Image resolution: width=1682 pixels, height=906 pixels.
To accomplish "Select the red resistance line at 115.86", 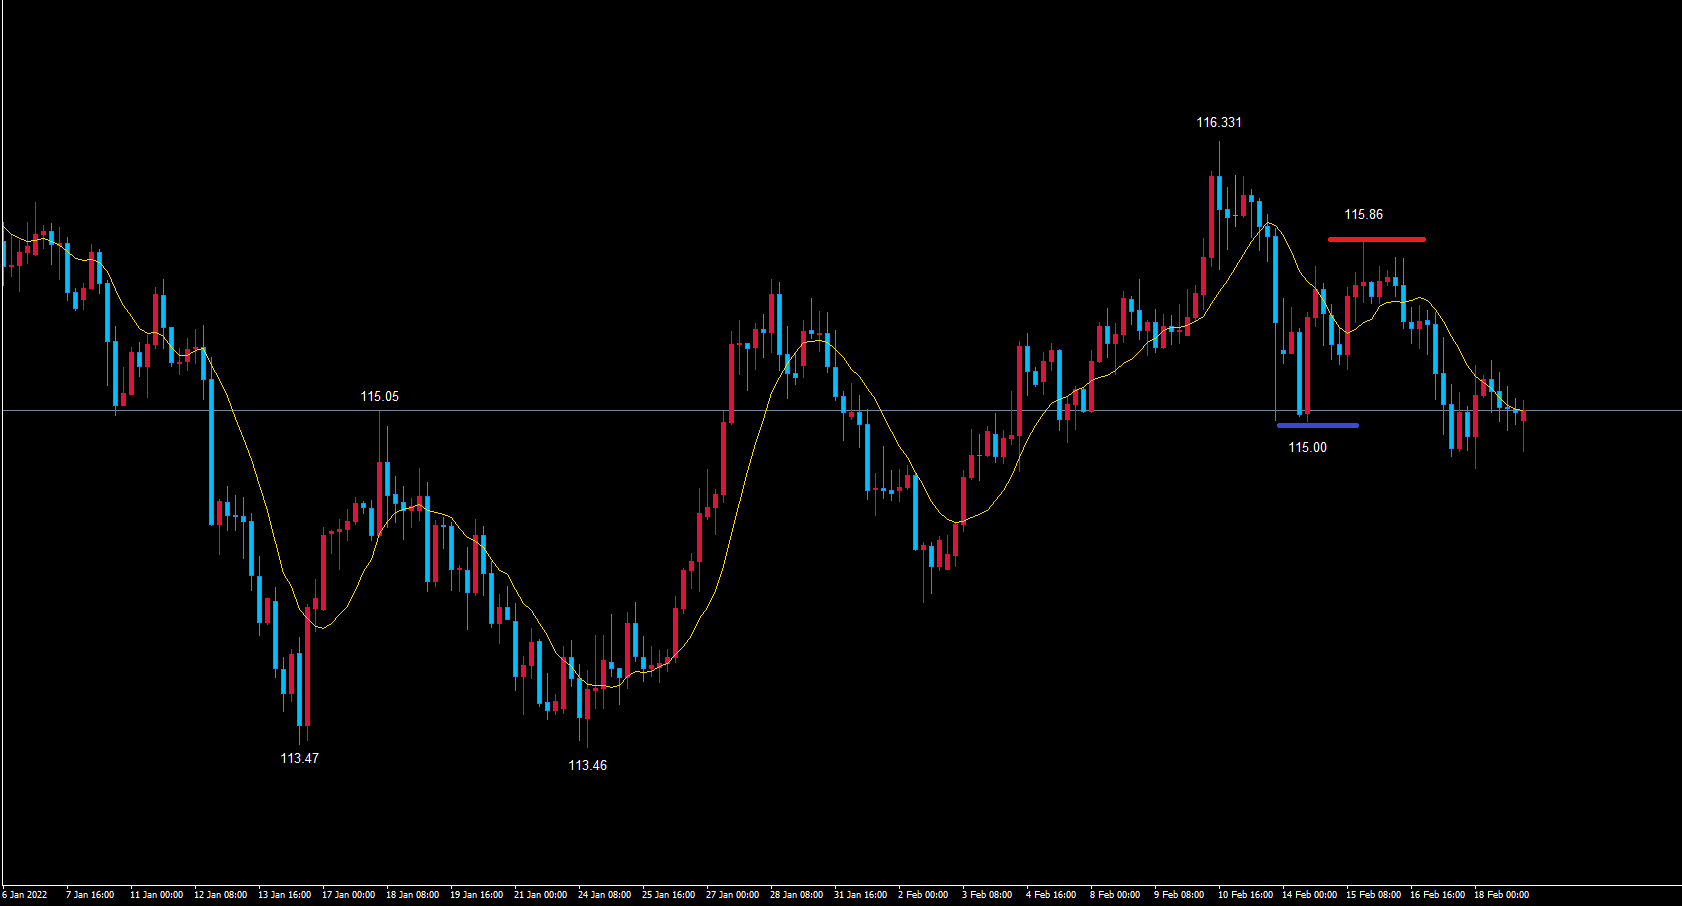I will pyautogui.click(x=1376, y=239).
